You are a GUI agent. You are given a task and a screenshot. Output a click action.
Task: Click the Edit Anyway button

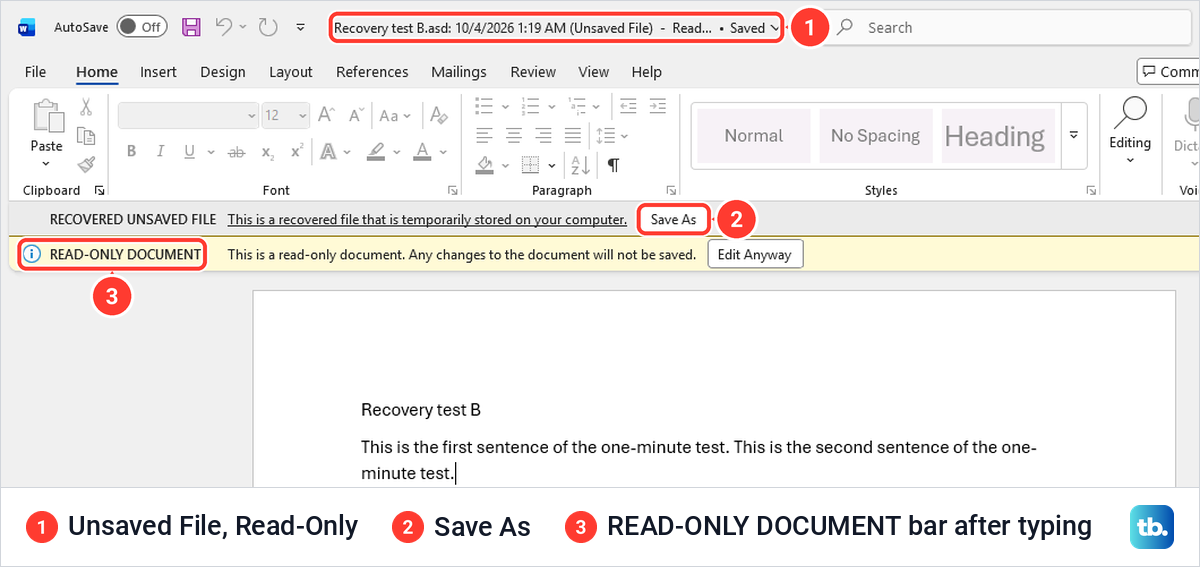(755, 254)
